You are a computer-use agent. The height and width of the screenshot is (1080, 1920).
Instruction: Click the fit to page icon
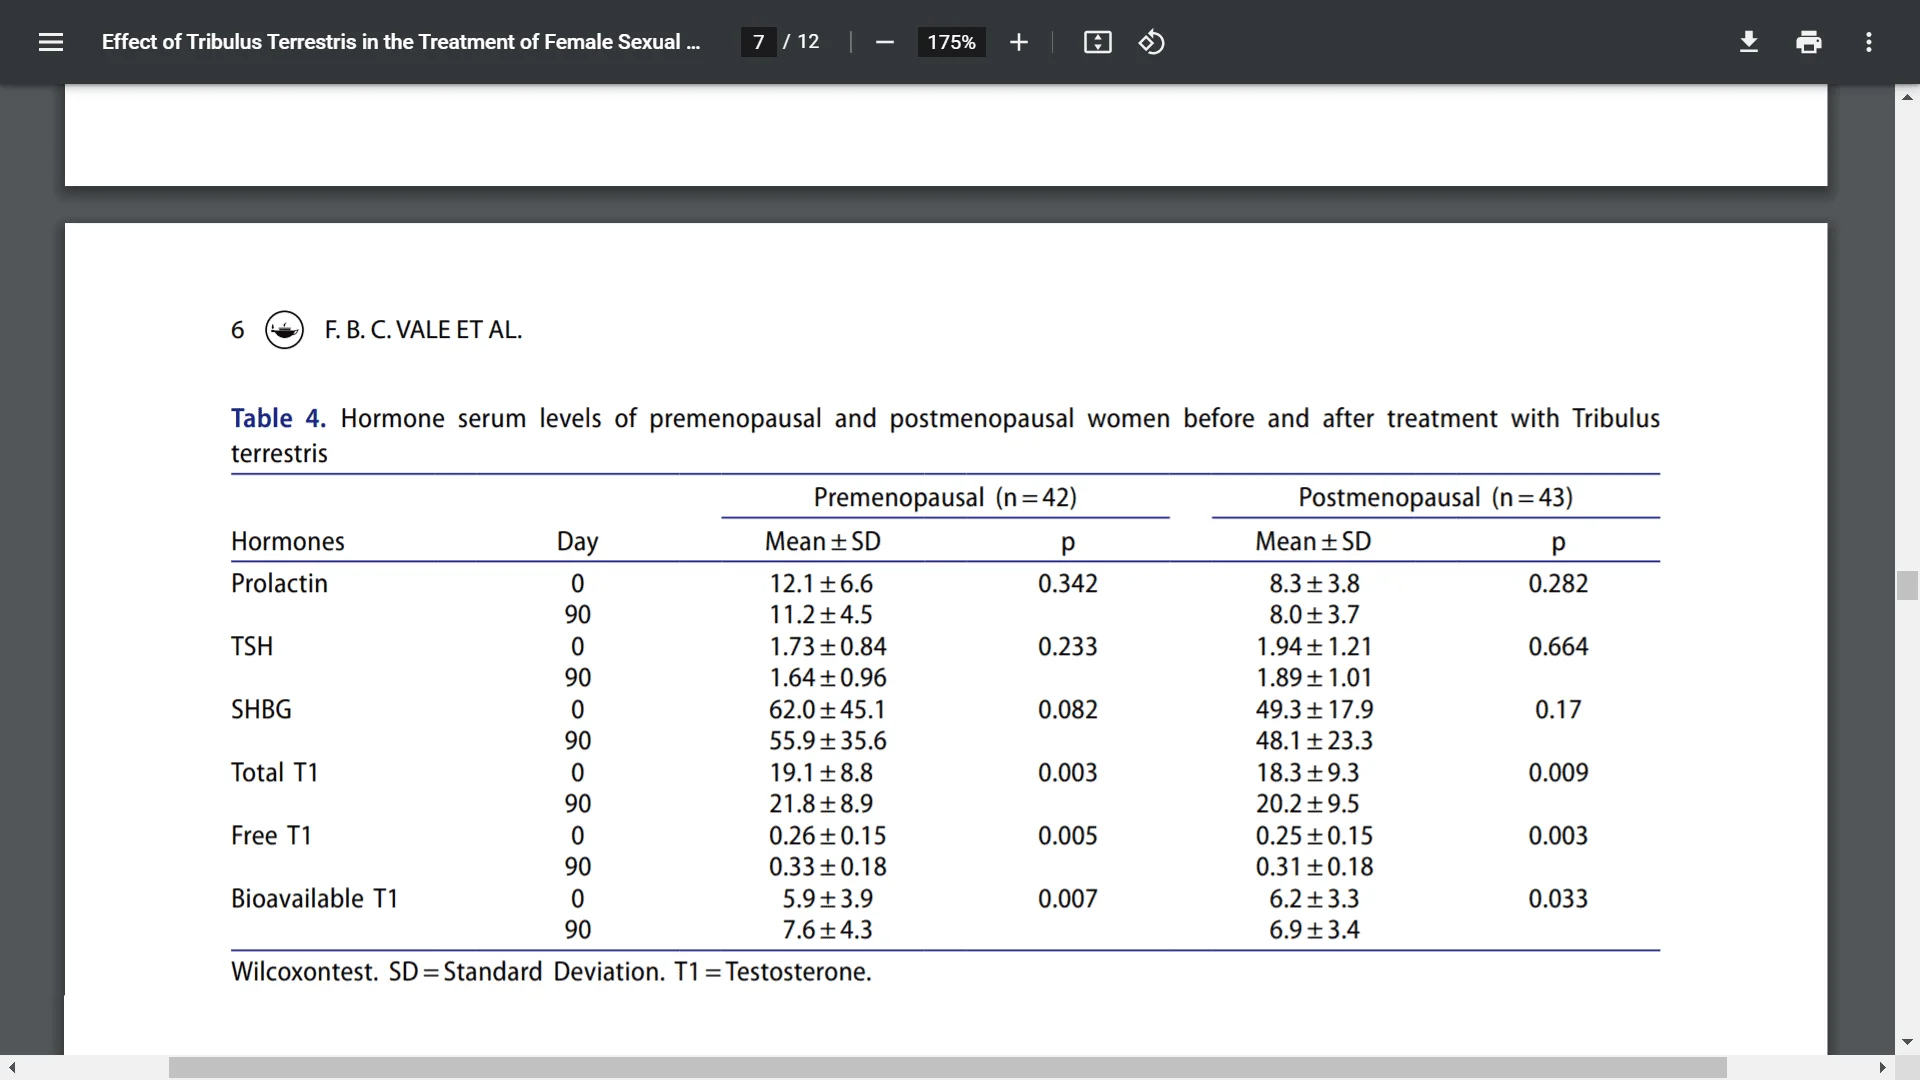1097,42
